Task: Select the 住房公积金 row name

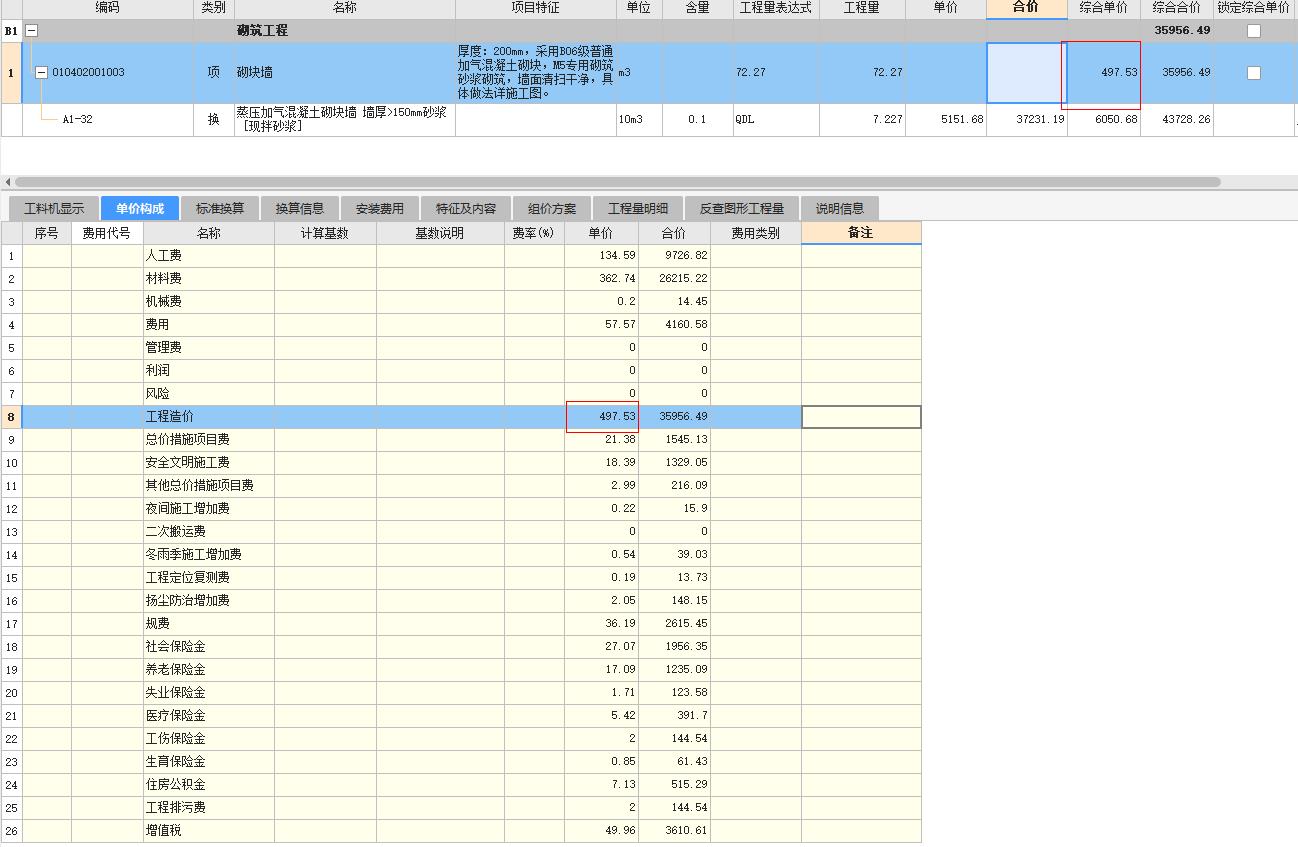Action: tap(176, 785)
